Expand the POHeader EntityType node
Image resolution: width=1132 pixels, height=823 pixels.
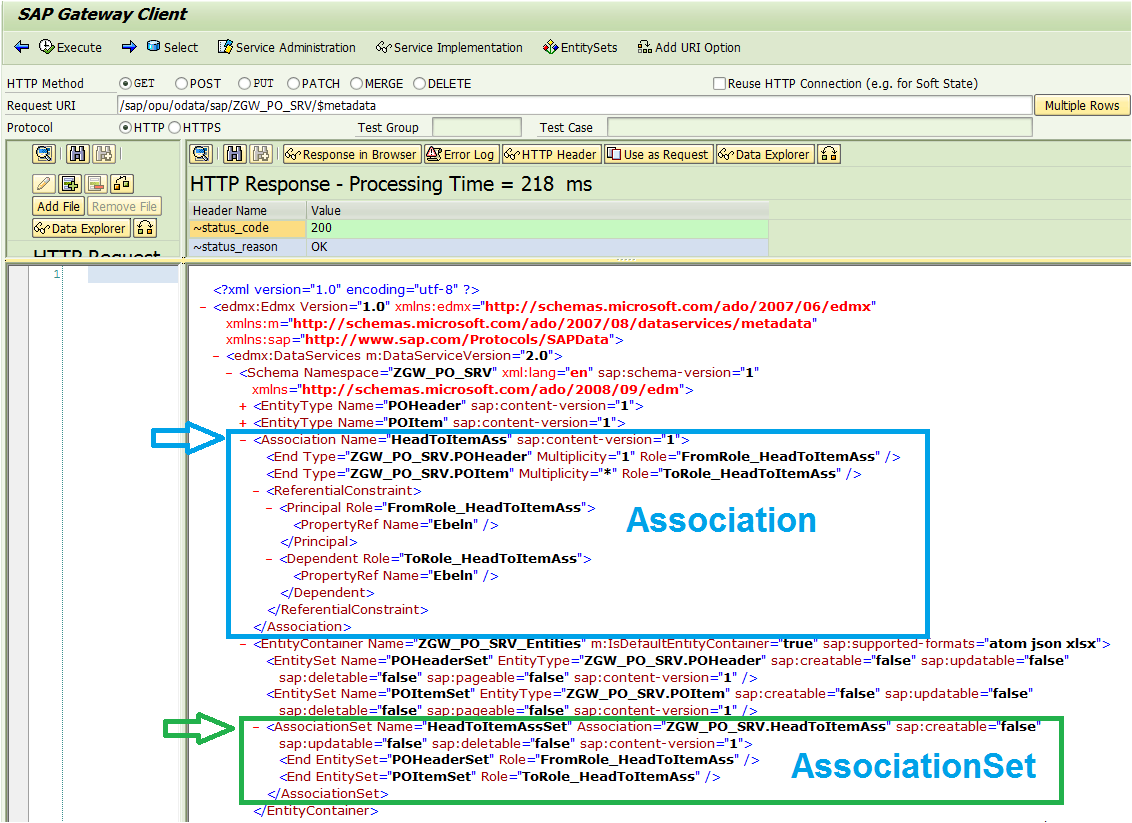[x=243, y=406]
